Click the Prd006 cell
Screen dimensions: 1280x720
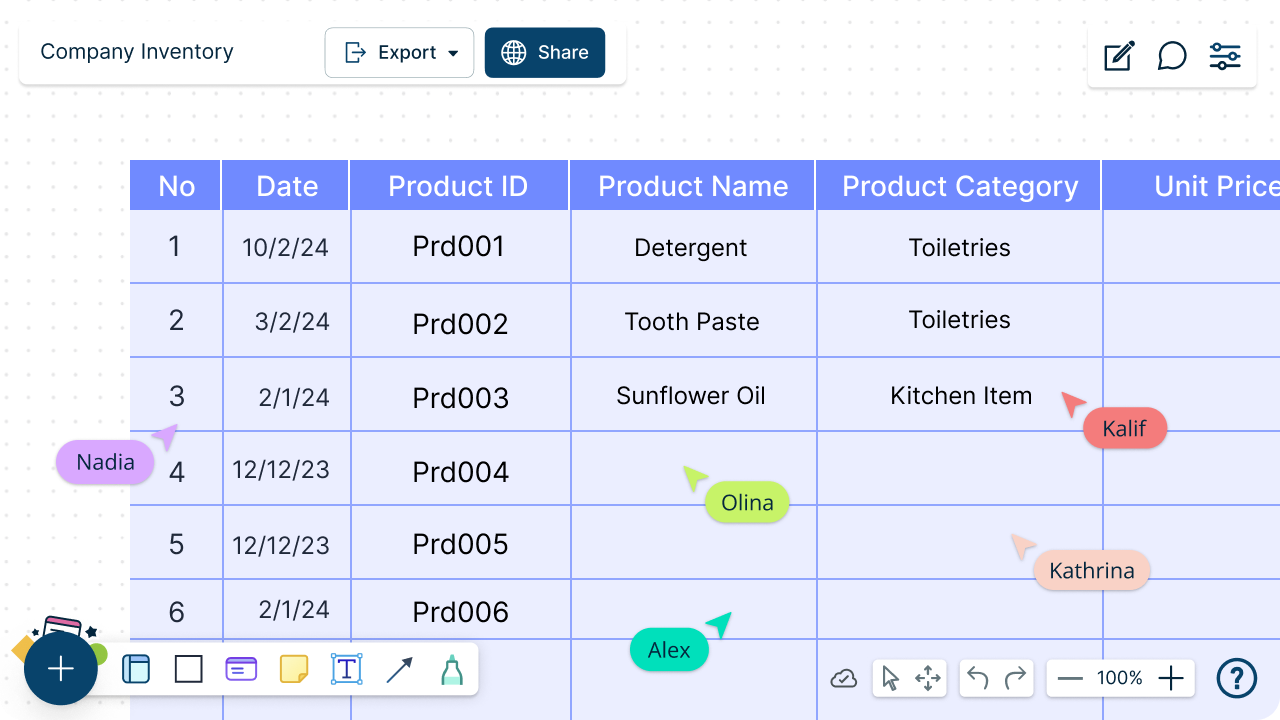pyautogui.click(x=460, y=611)
